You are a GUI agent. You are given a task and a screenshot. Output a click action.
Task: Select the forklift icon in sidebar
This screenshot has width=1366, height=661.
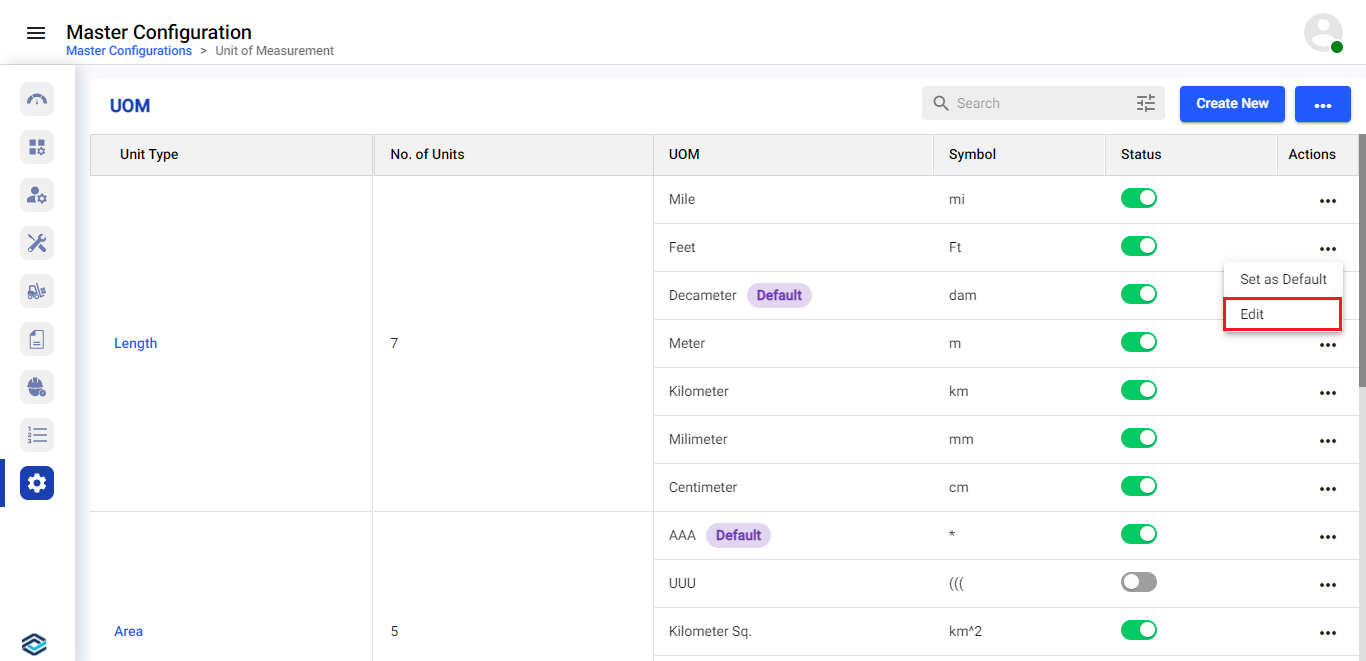click(37, 291)
